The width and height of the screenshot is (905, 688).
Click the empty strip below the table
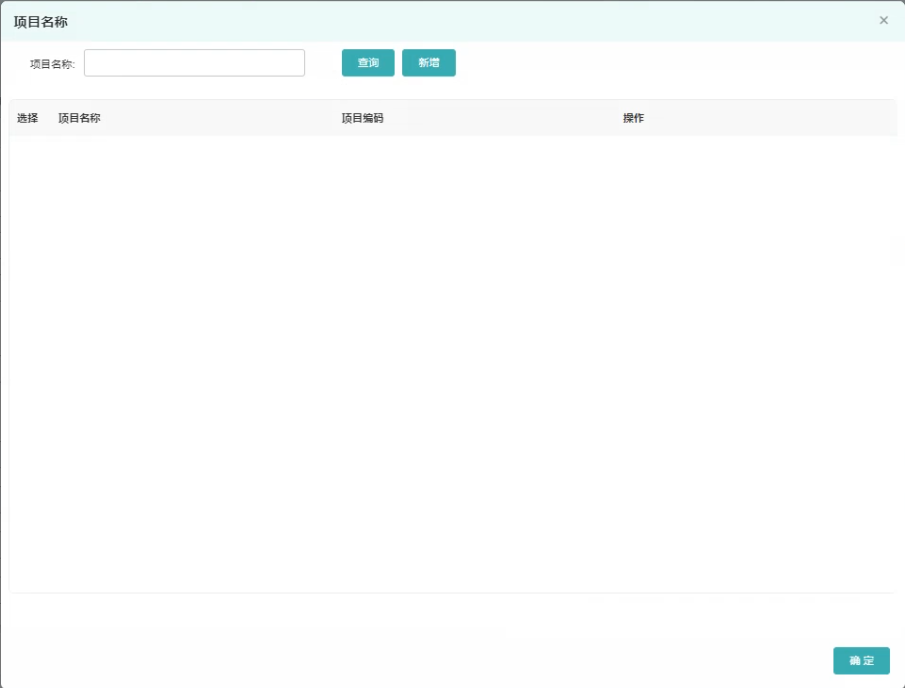pyautogui.click(x=450, y=612)
